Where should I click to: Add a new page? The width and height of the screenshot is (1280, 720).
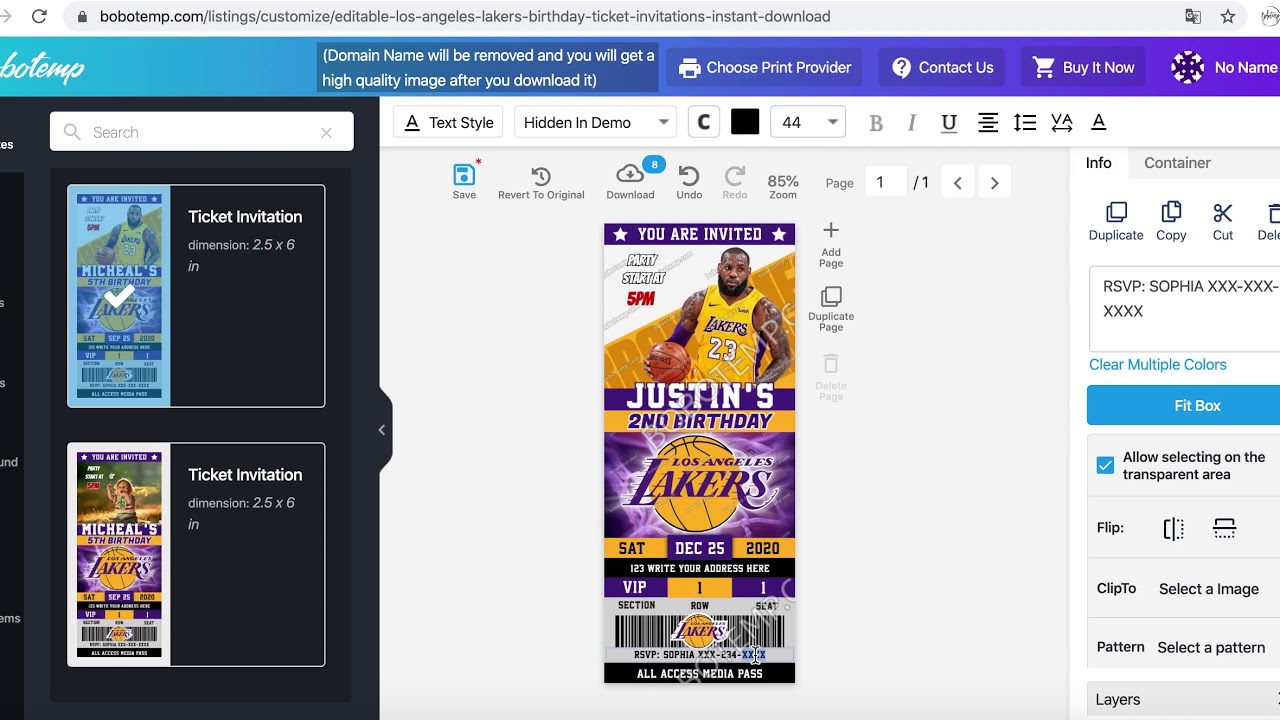(x=831, y=245)
